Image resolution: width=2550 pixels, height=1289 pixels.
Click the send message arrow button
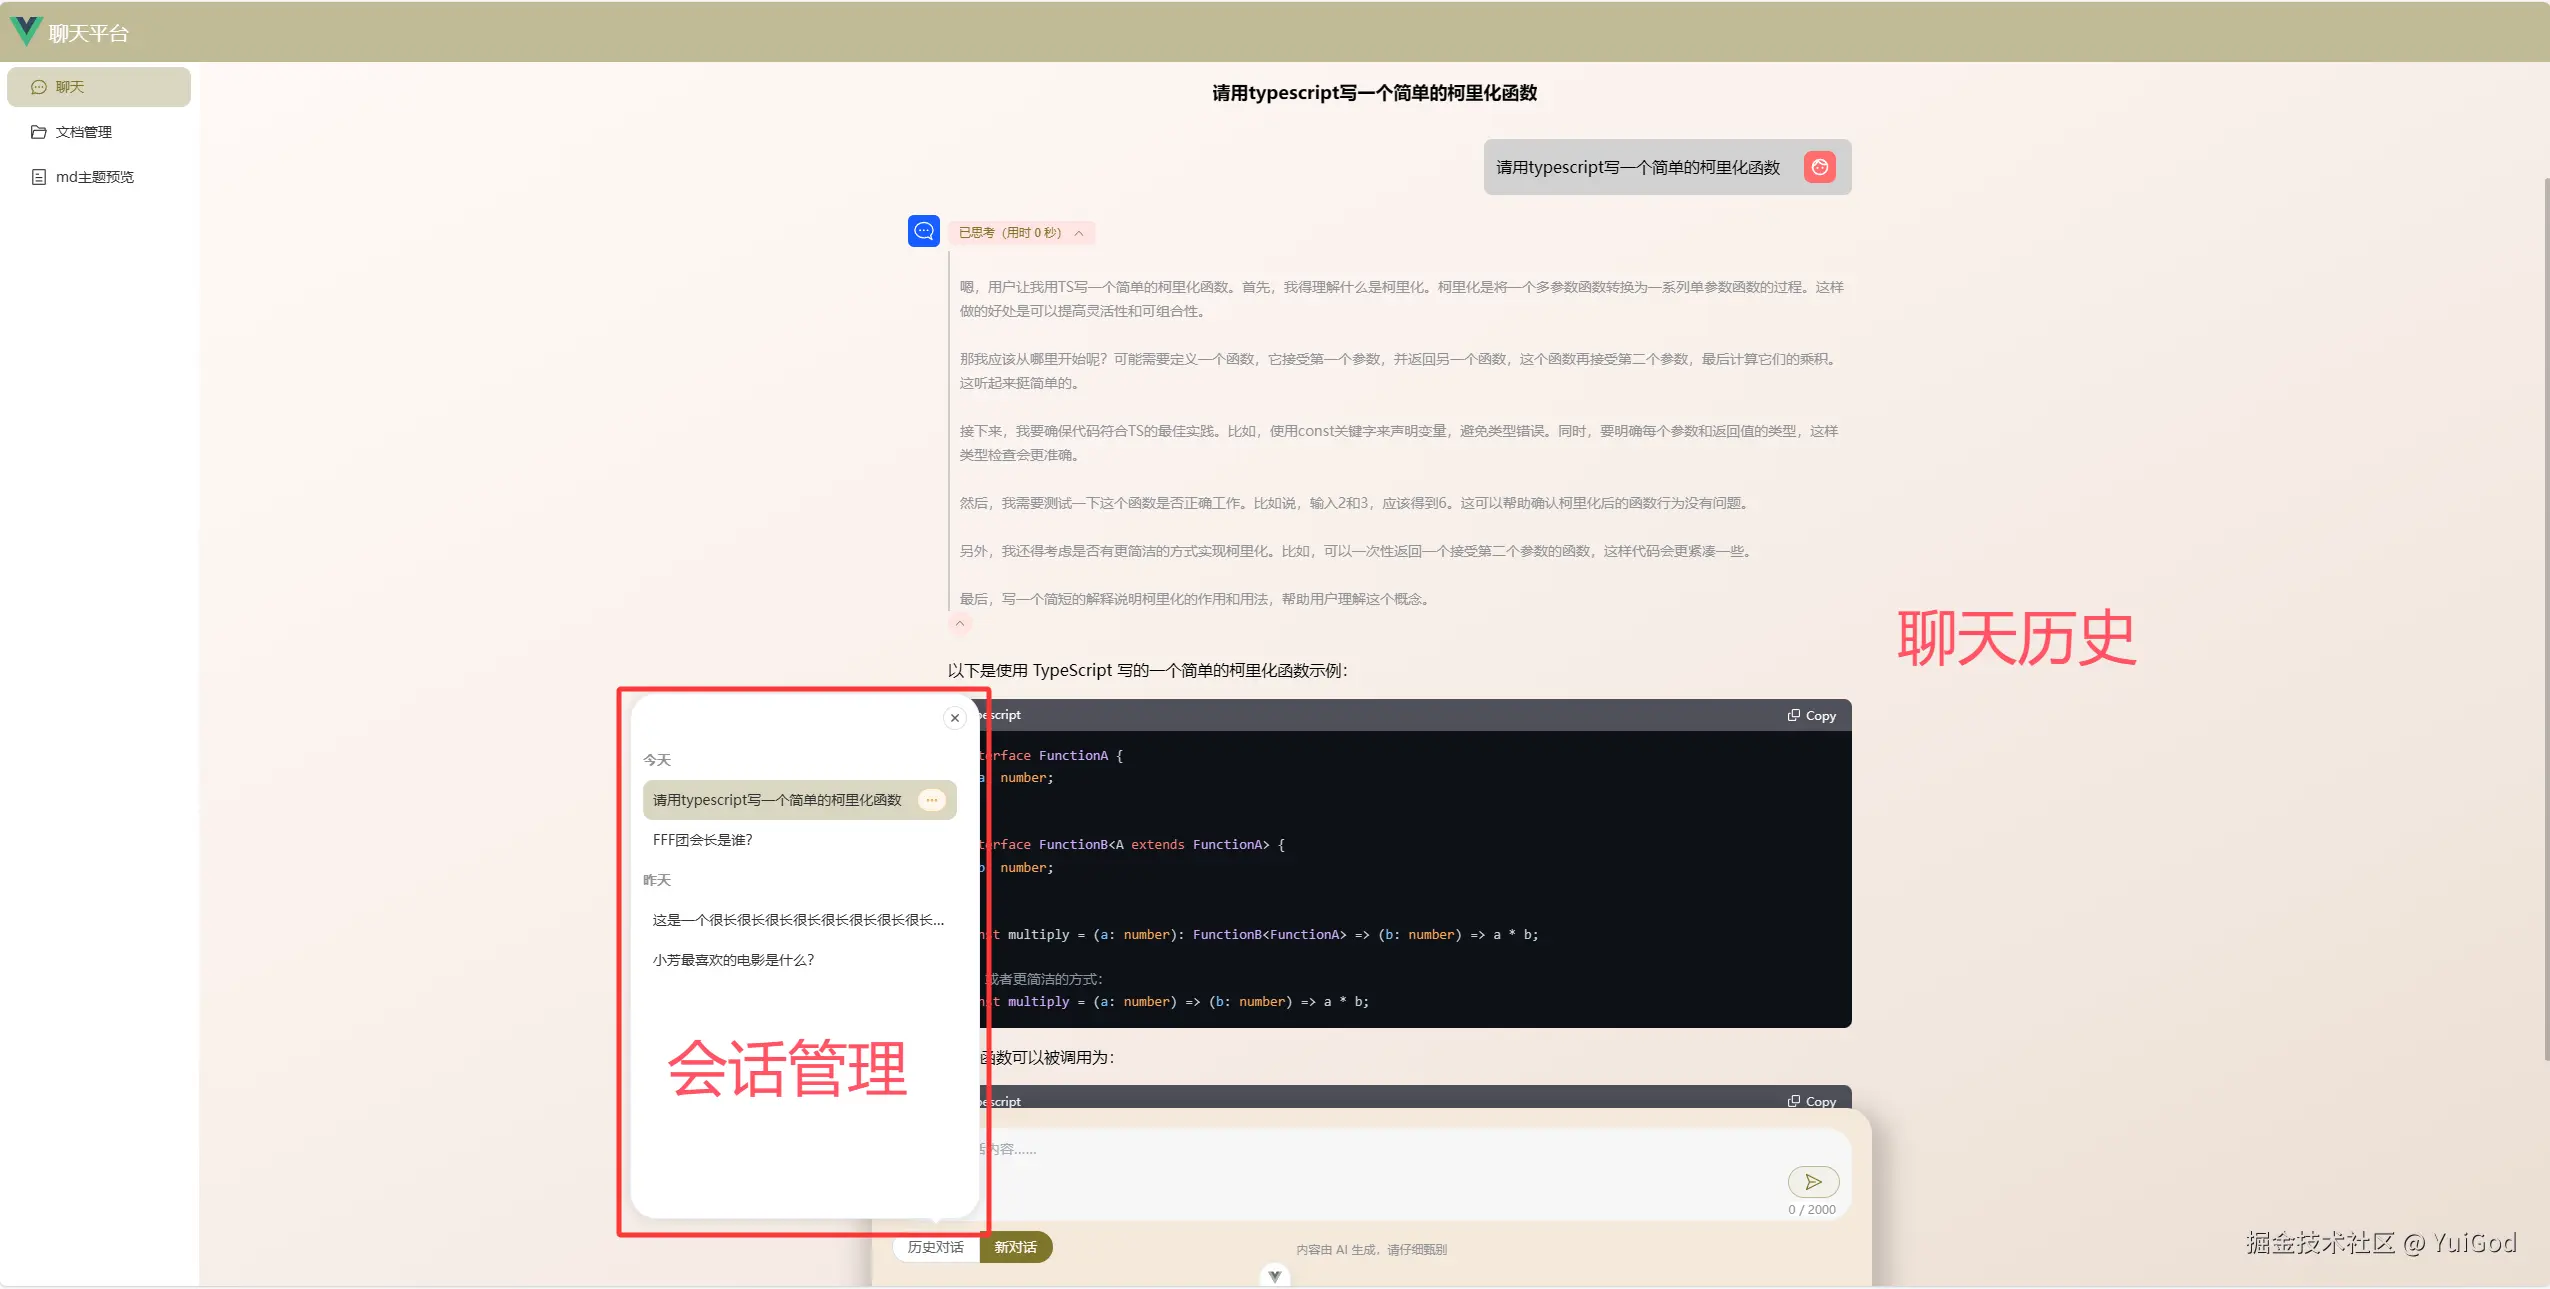click(x=1812, y=1182)
